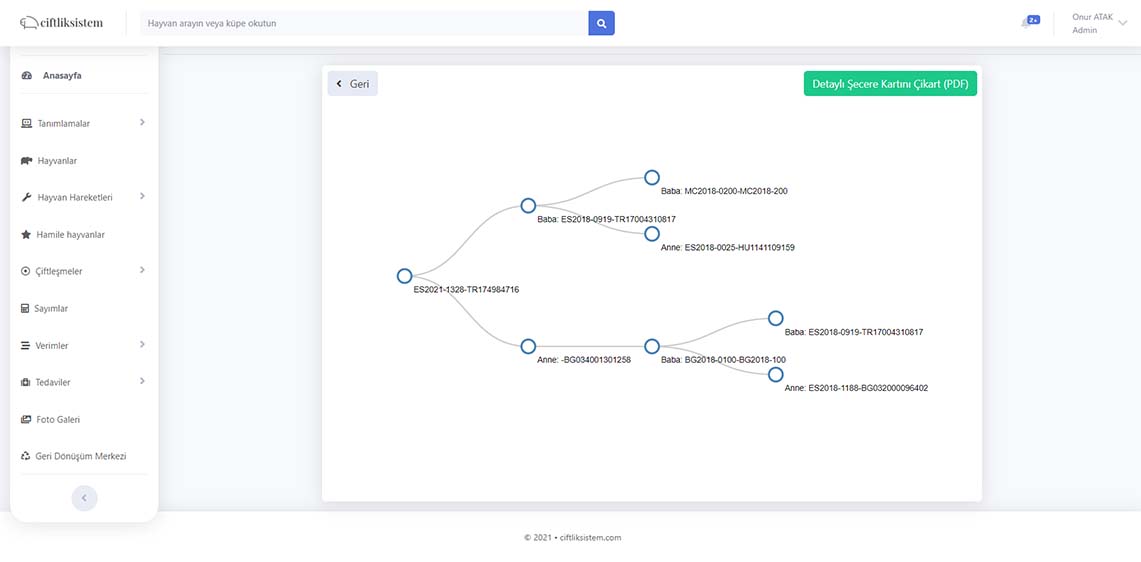The height and width of the screenshot is (562, 1141).
Task: Click the Admin role text
Action: tap(1084, 31)
